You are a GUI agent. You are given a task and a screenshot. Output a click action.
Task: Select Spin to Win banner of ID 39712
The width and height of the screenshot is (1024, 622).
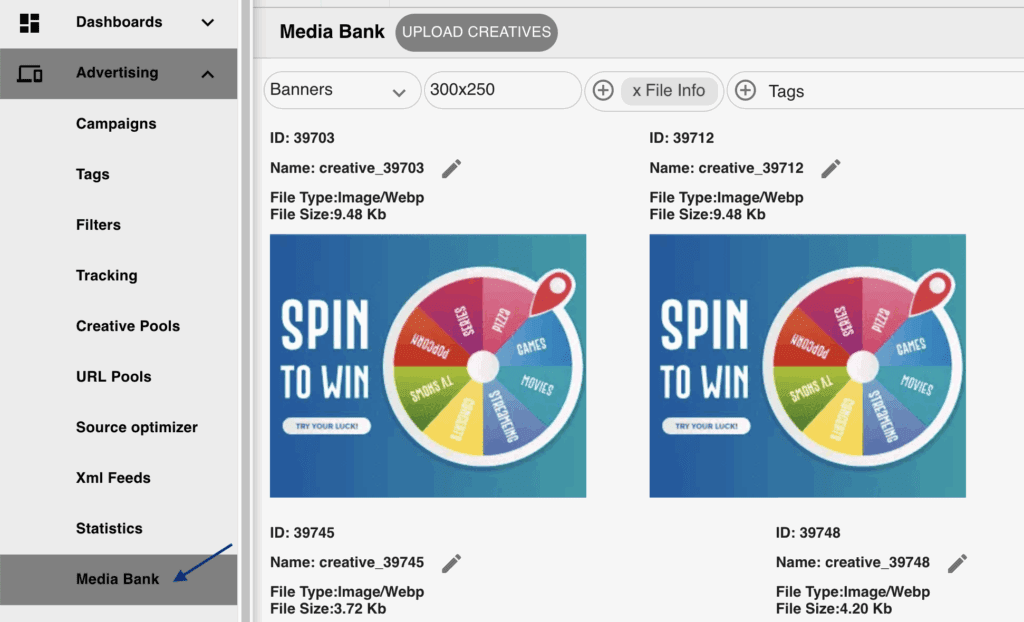(x=807, y=366)
